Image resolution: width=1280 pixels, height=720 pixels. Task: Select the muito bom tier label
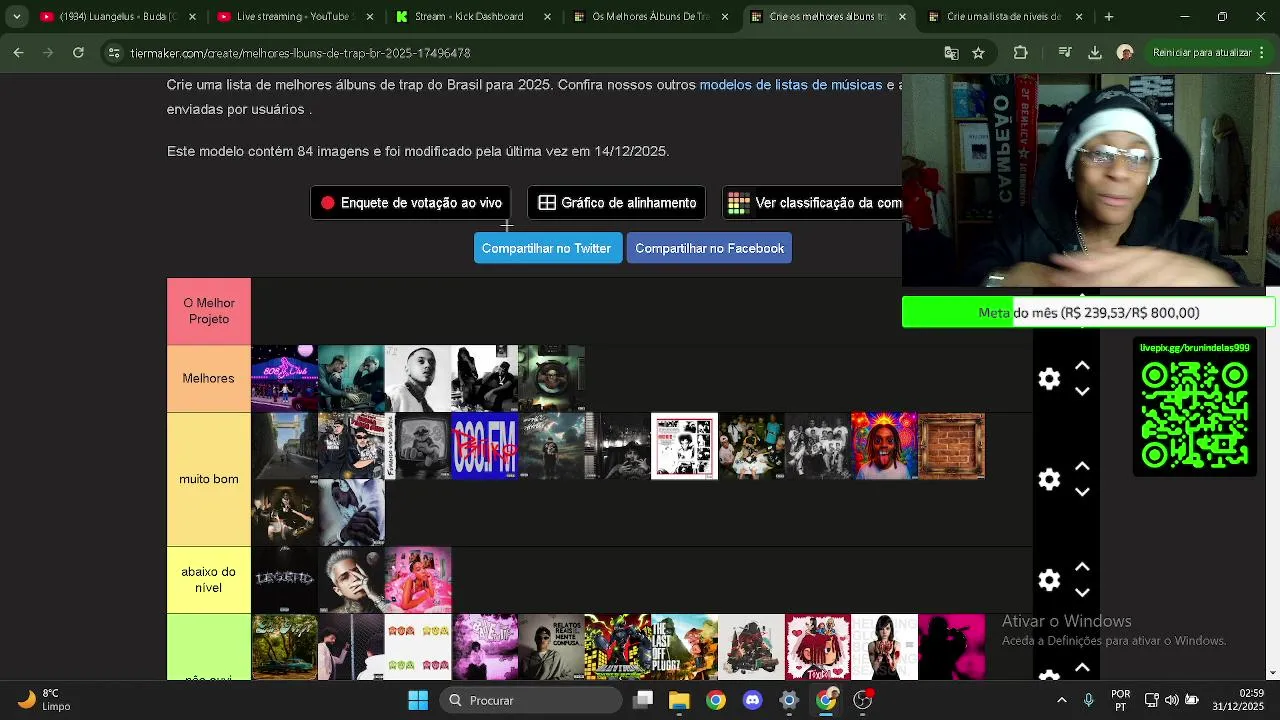pos(209,479)
